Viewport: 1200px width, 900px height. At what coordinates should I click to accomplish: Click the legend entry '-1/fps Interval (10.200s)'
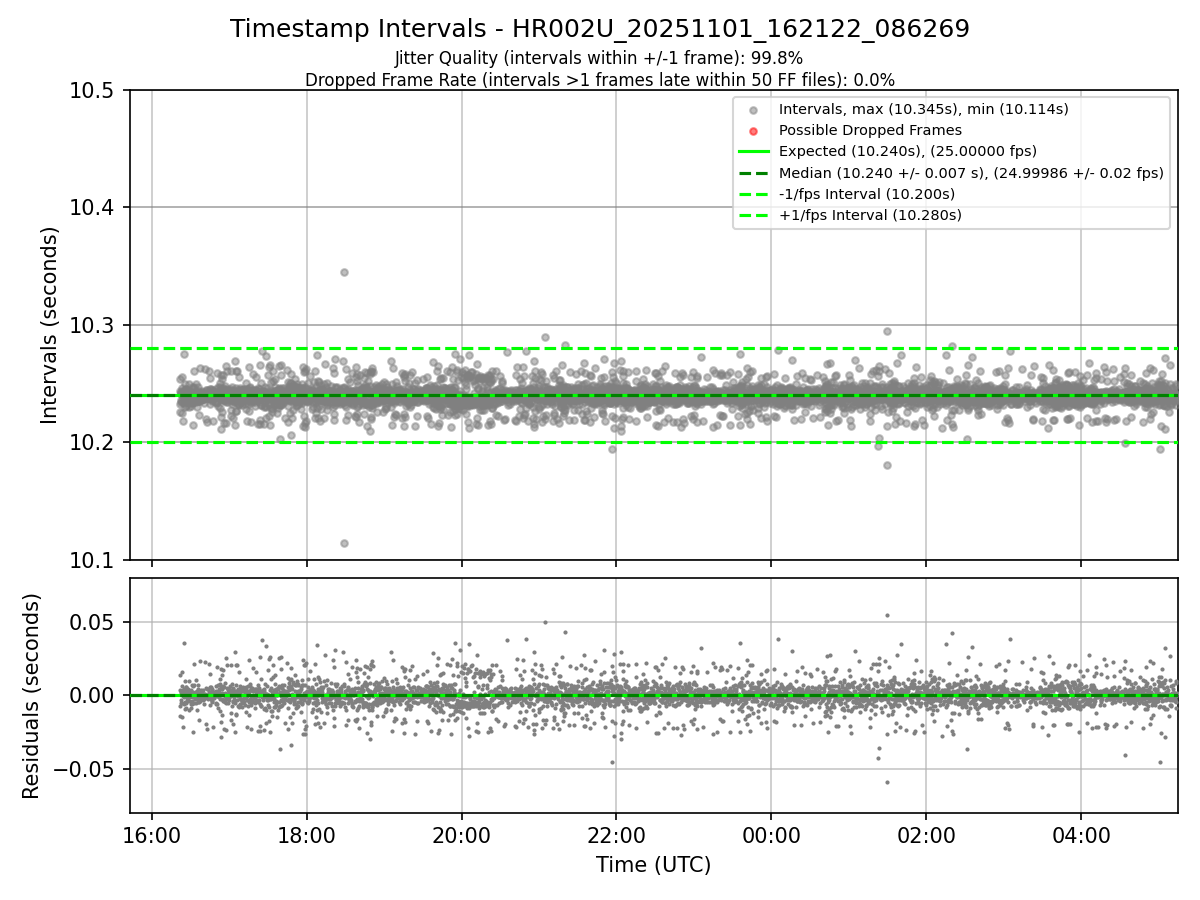tap(867, 193)
